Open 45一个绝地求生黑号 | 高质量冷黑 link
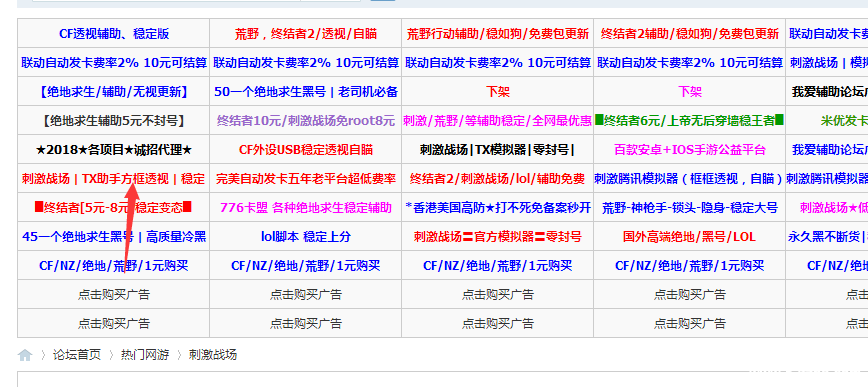Screen dimensions: 868x387 [x=114, y=237]
